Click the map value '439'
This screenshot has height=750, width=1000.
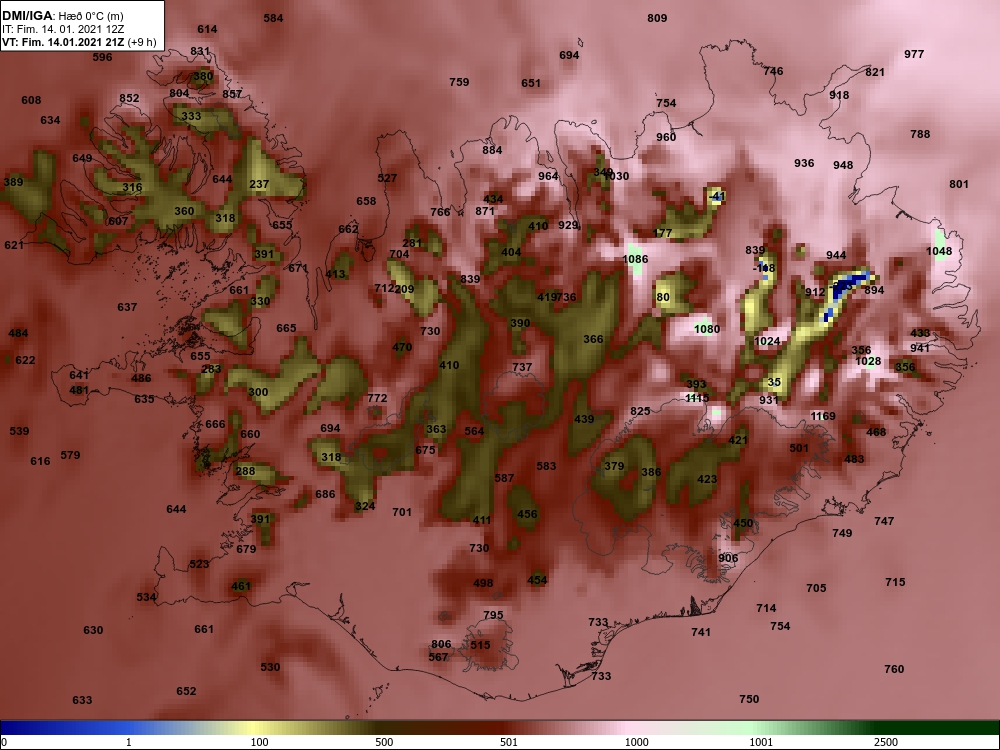[584, 419]
